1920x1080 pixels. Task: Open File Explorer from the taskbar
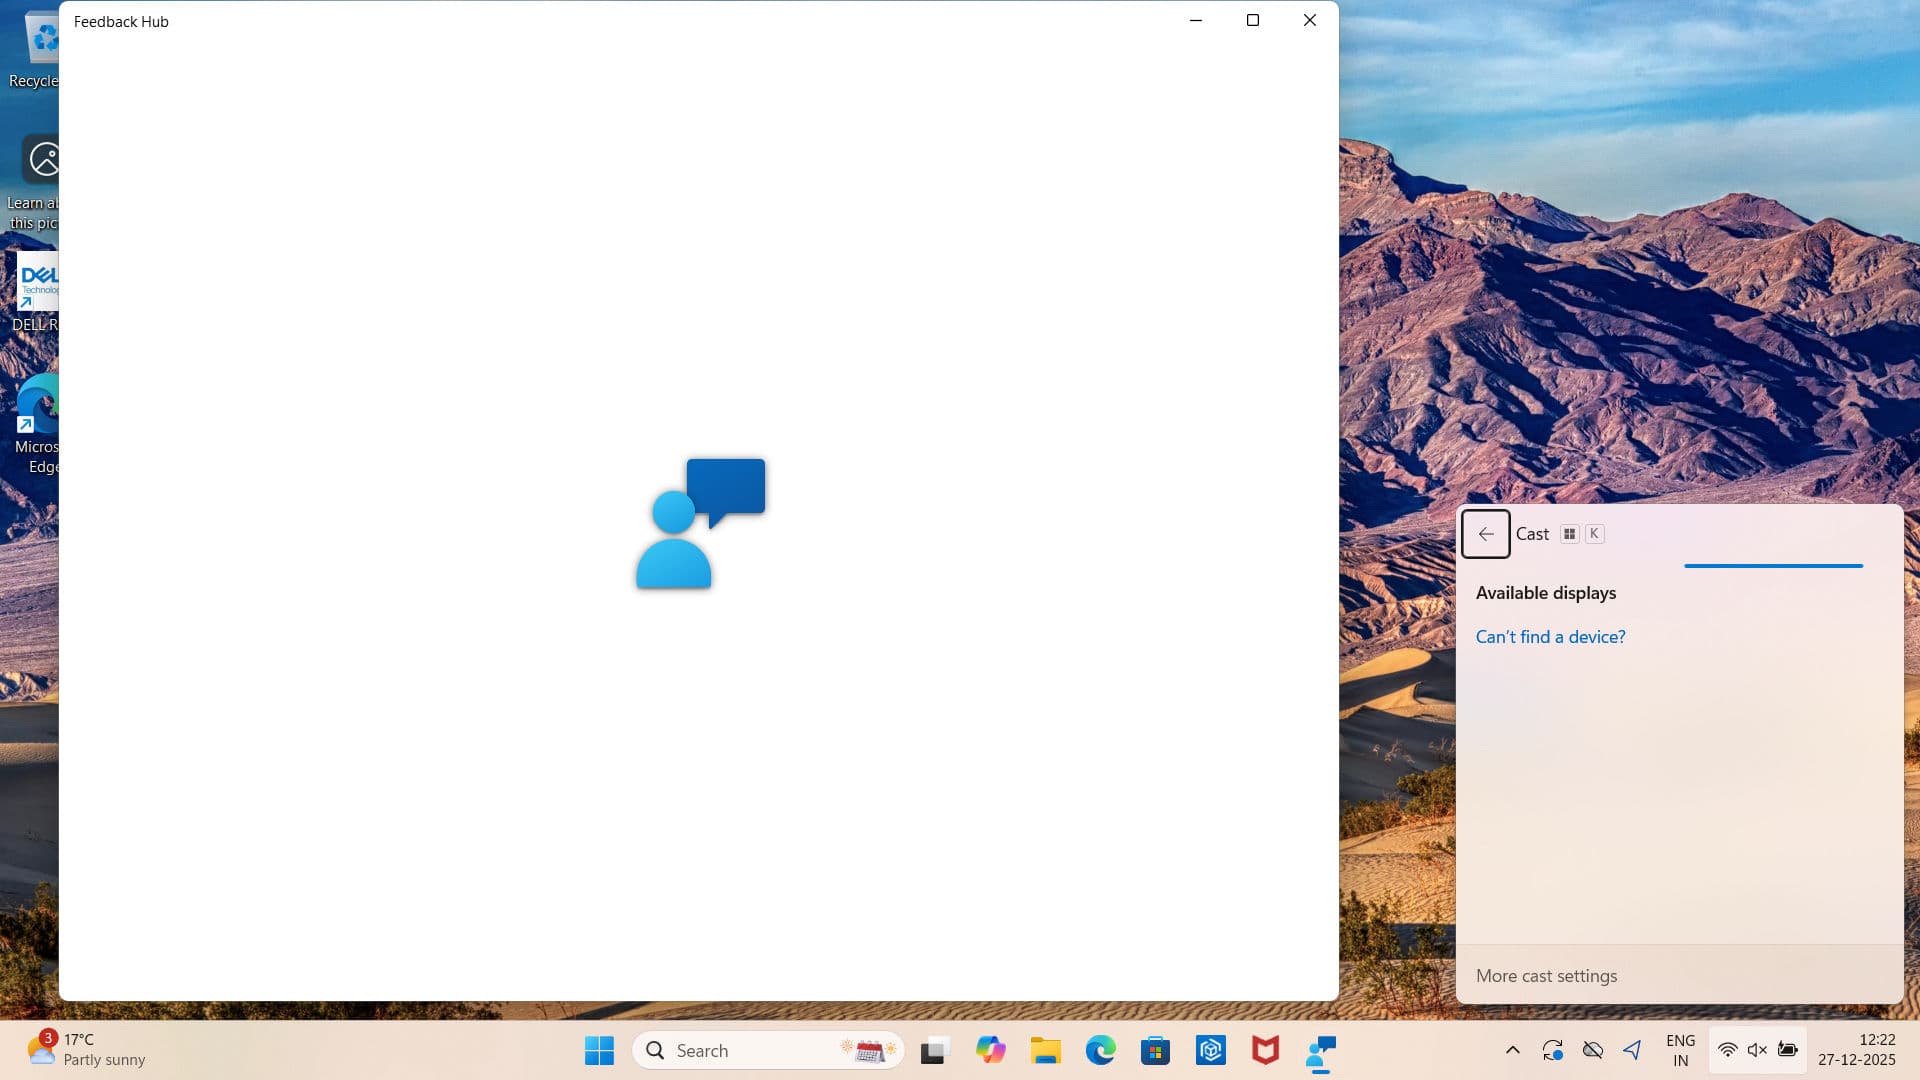click(1045, 1050)
